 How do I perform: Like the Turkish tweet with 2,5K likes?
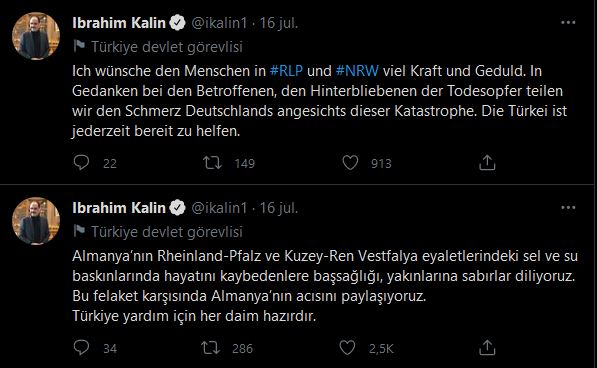(x=347, y=348)
